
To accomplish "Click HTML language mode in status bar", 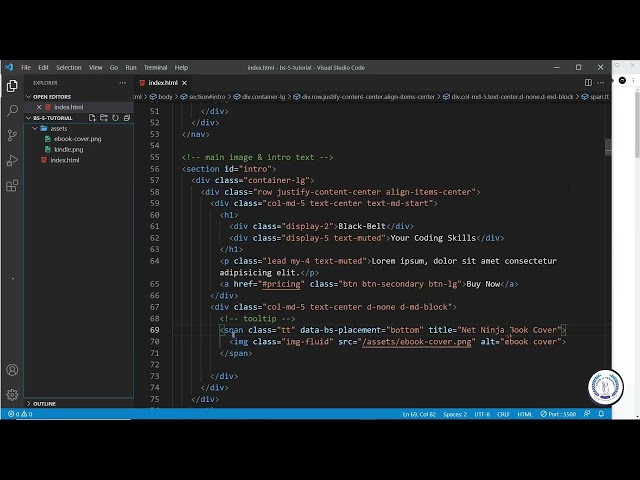I will [x=525, y=414].
